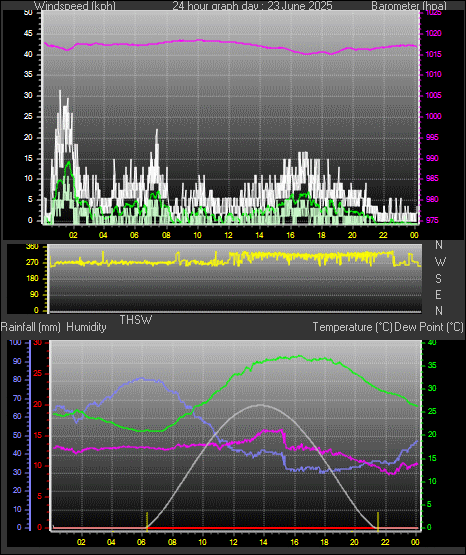This screenshot has height=555, width=466.
Task: Click blue humidity axis value "70"
Action: (17, 398)
